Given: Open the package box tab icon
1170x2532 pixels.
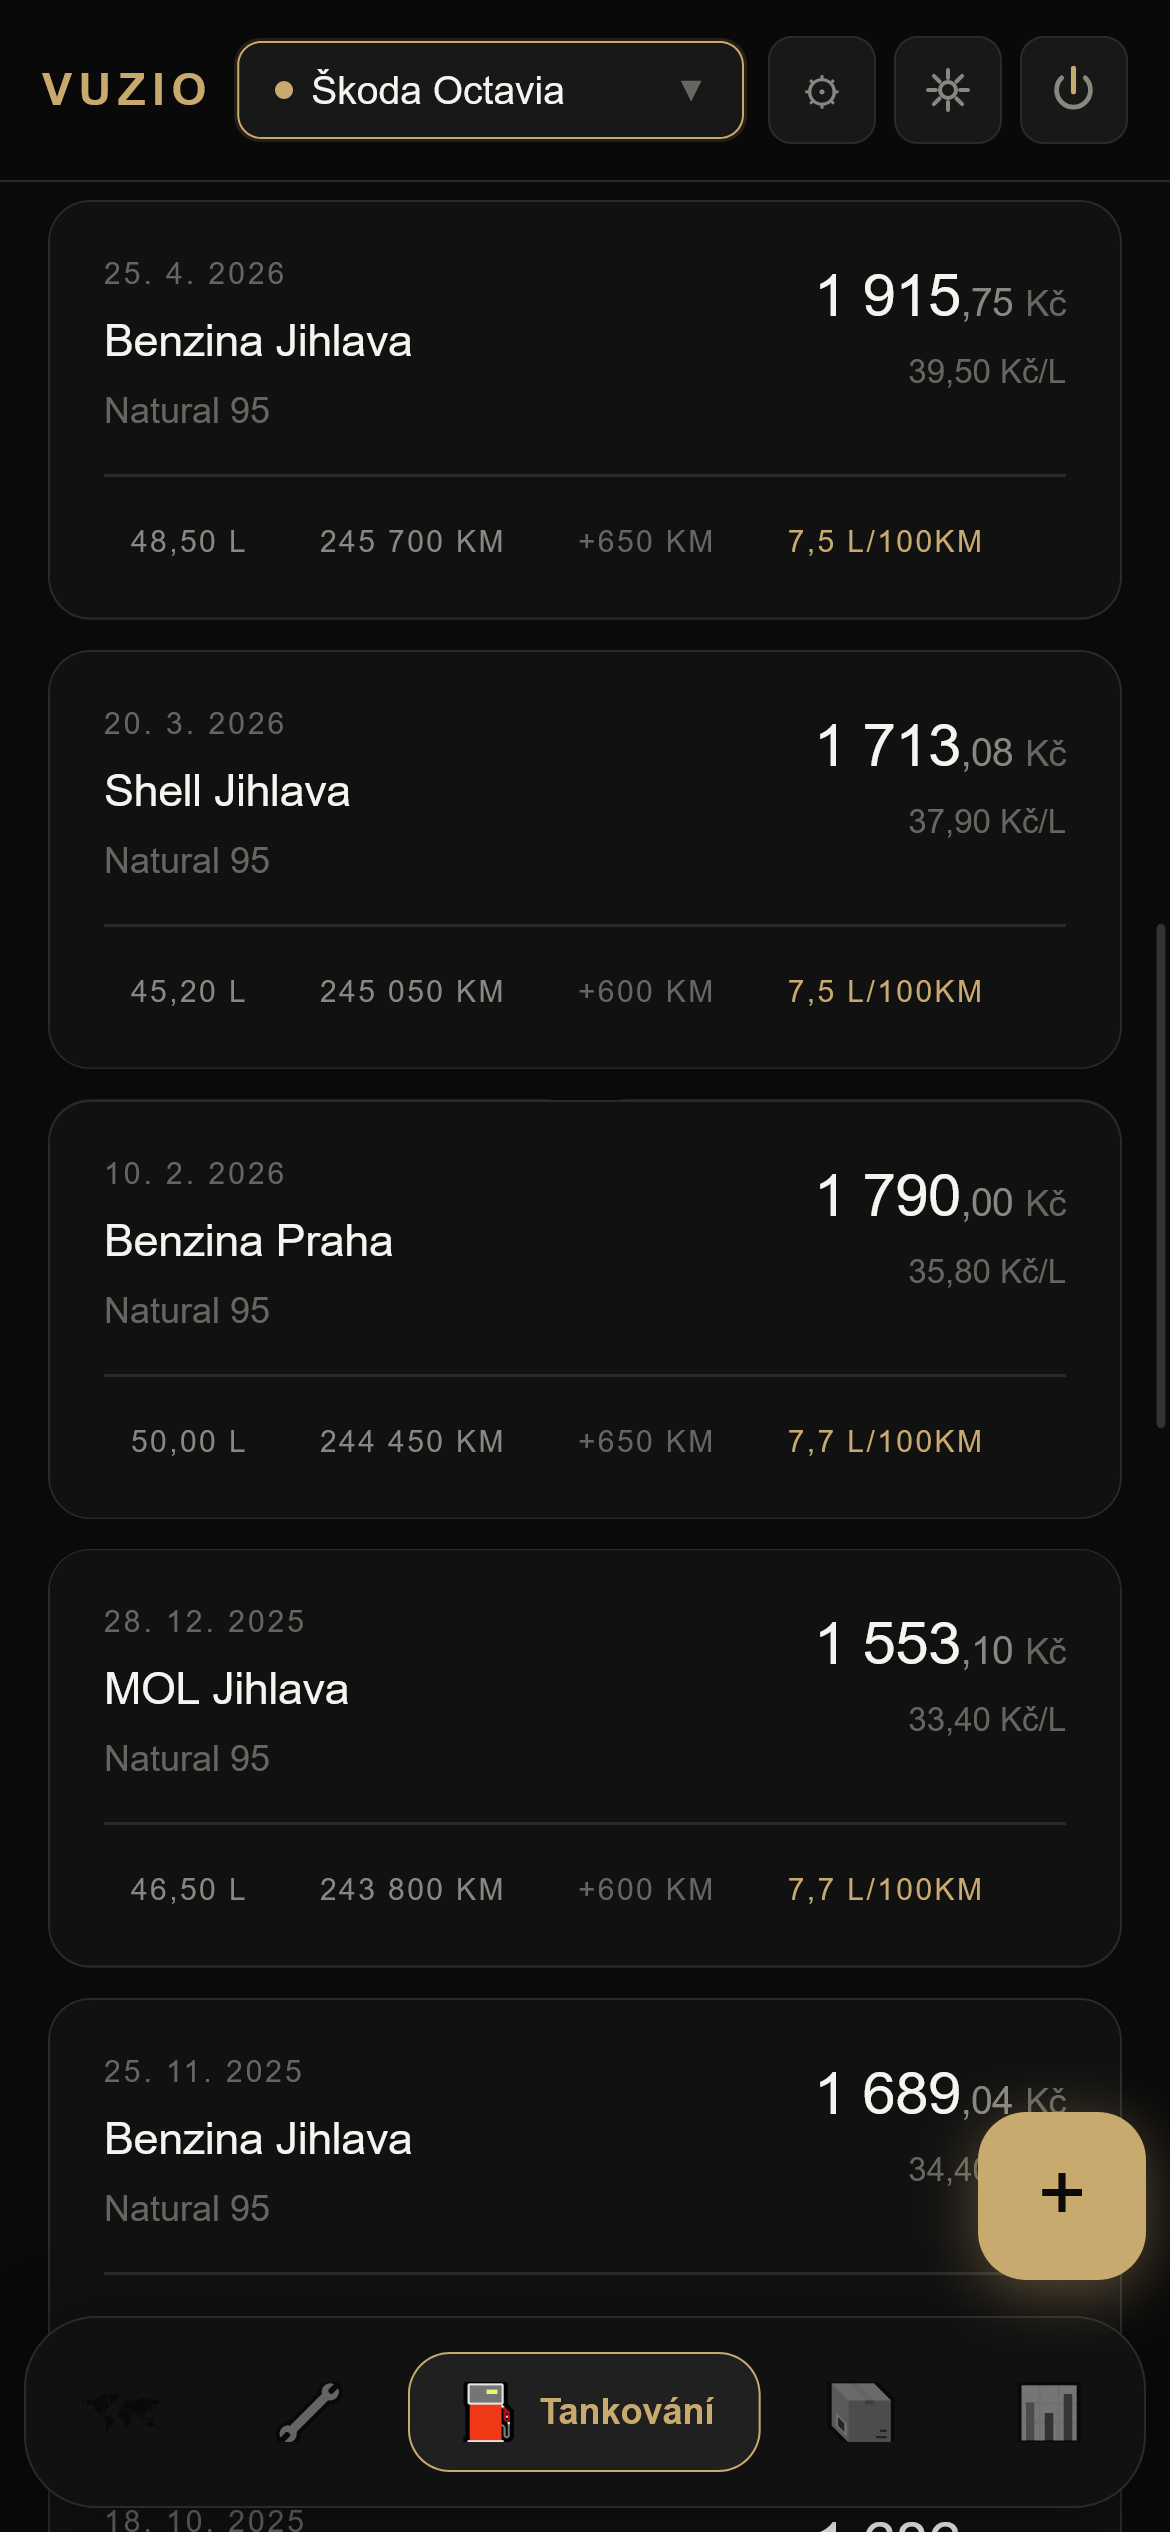Looking at the screenshot, I should [861, 2412].
